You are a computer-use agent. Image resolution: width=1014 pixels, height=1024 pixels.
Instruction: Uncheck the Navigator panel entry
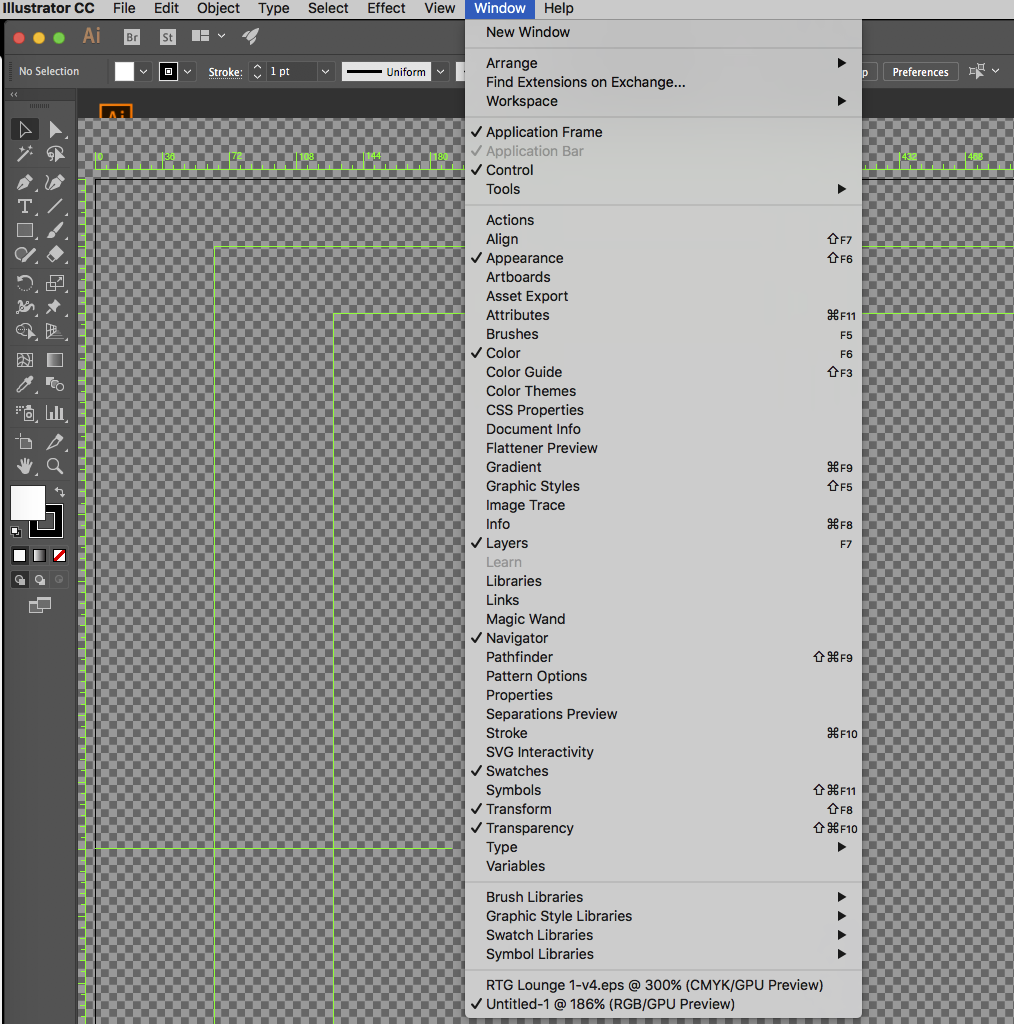[663, 638]
